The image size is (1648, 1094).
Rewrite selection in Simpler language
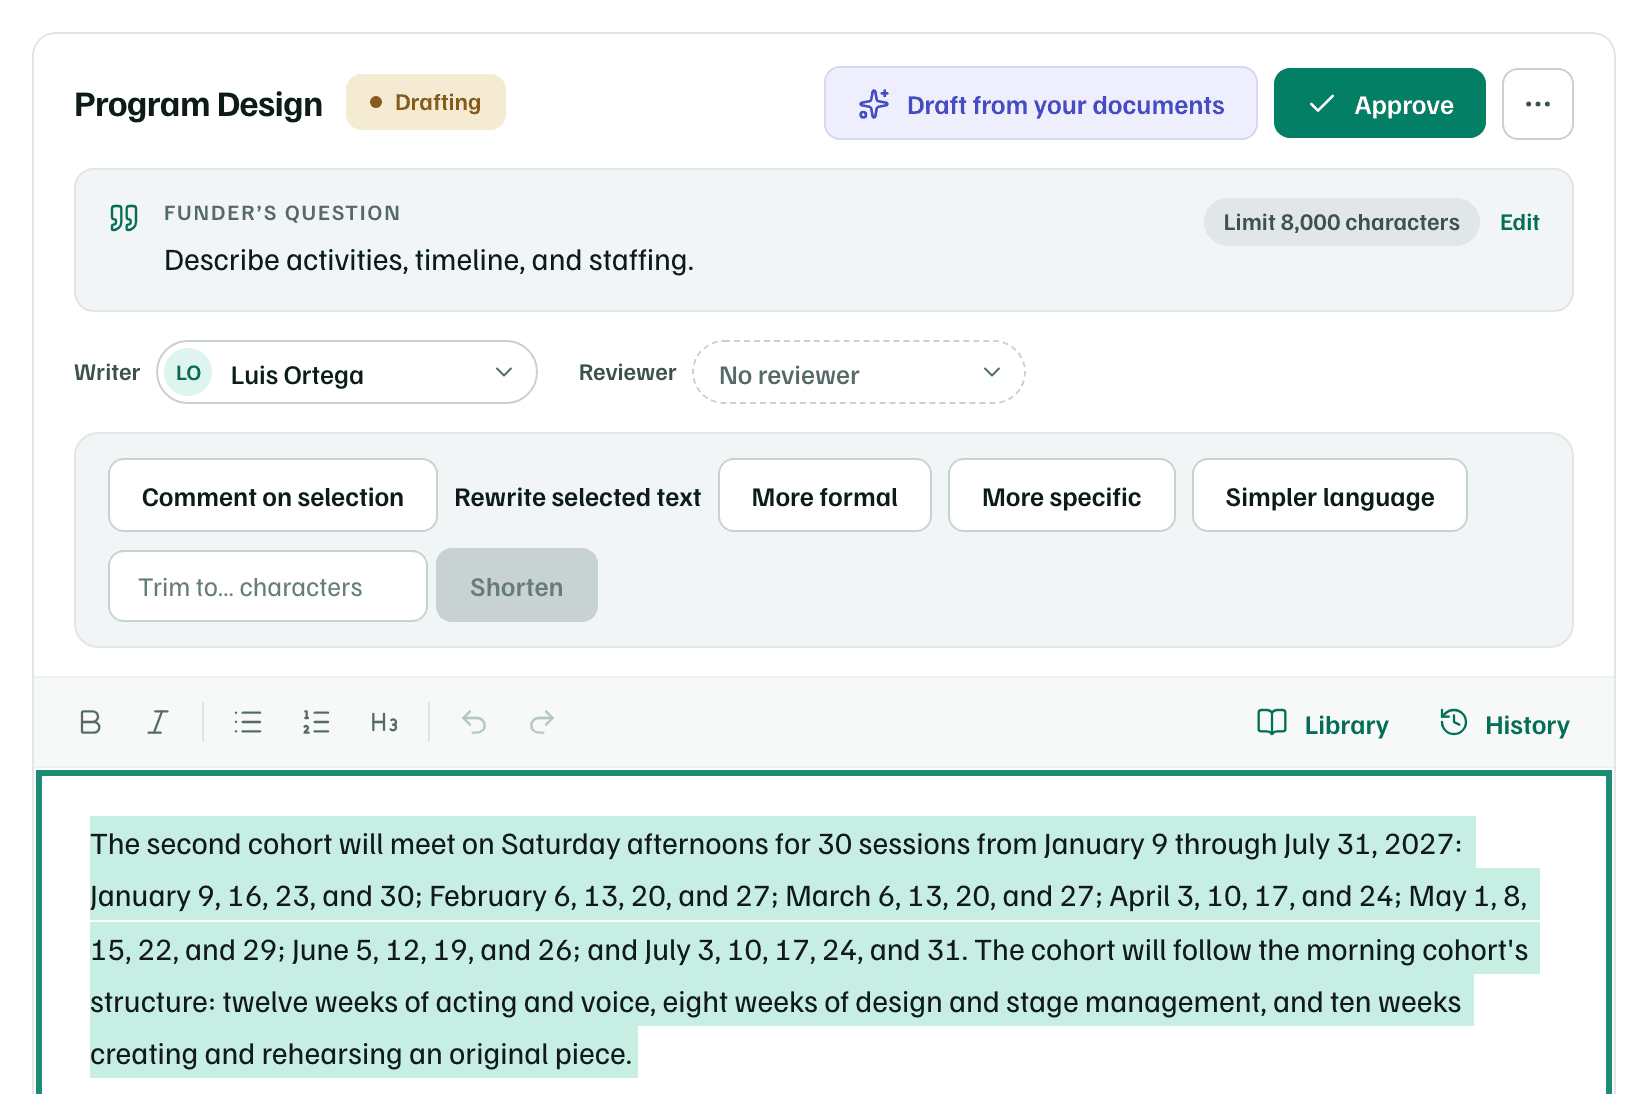pos(1329,496)
